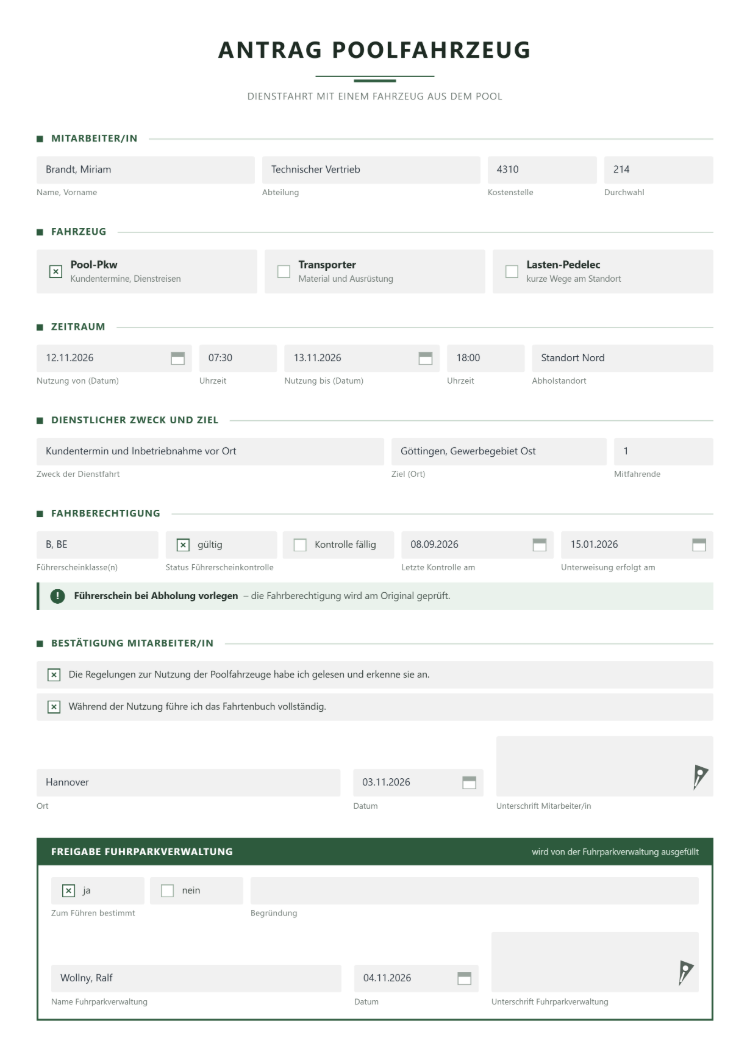Toggle the Fahrtenbuch confirmation checkbox
Viewport: 750px width, 1060px height.
click(54, 707)
